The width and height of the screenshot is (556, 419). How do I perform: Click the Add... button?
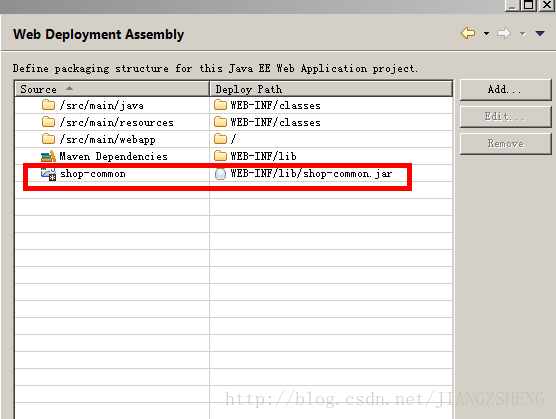(x=505, y=89)
